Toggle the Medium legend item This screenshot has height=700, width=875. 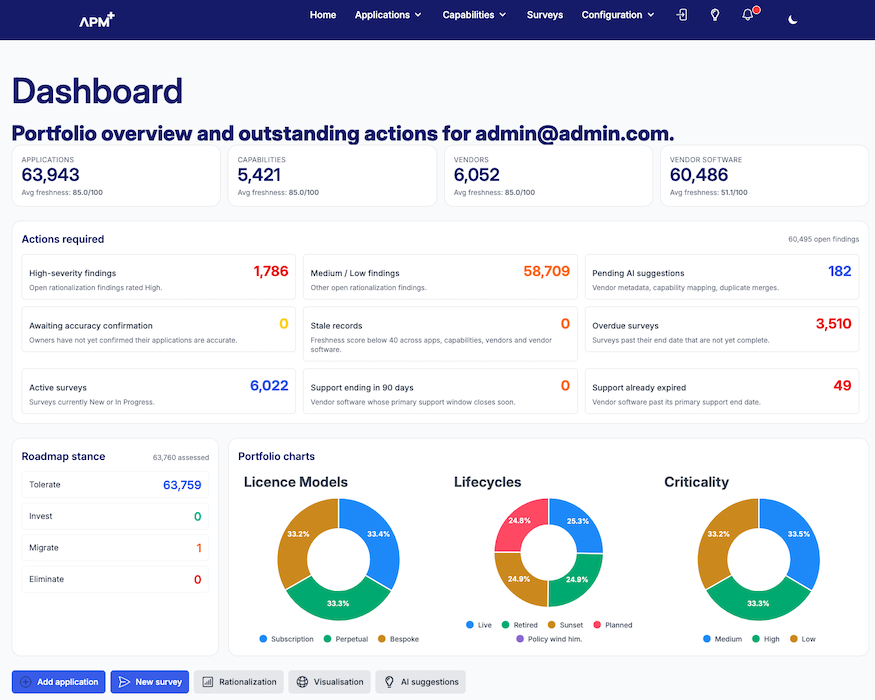pyautogui.click(x=722, y=639)
